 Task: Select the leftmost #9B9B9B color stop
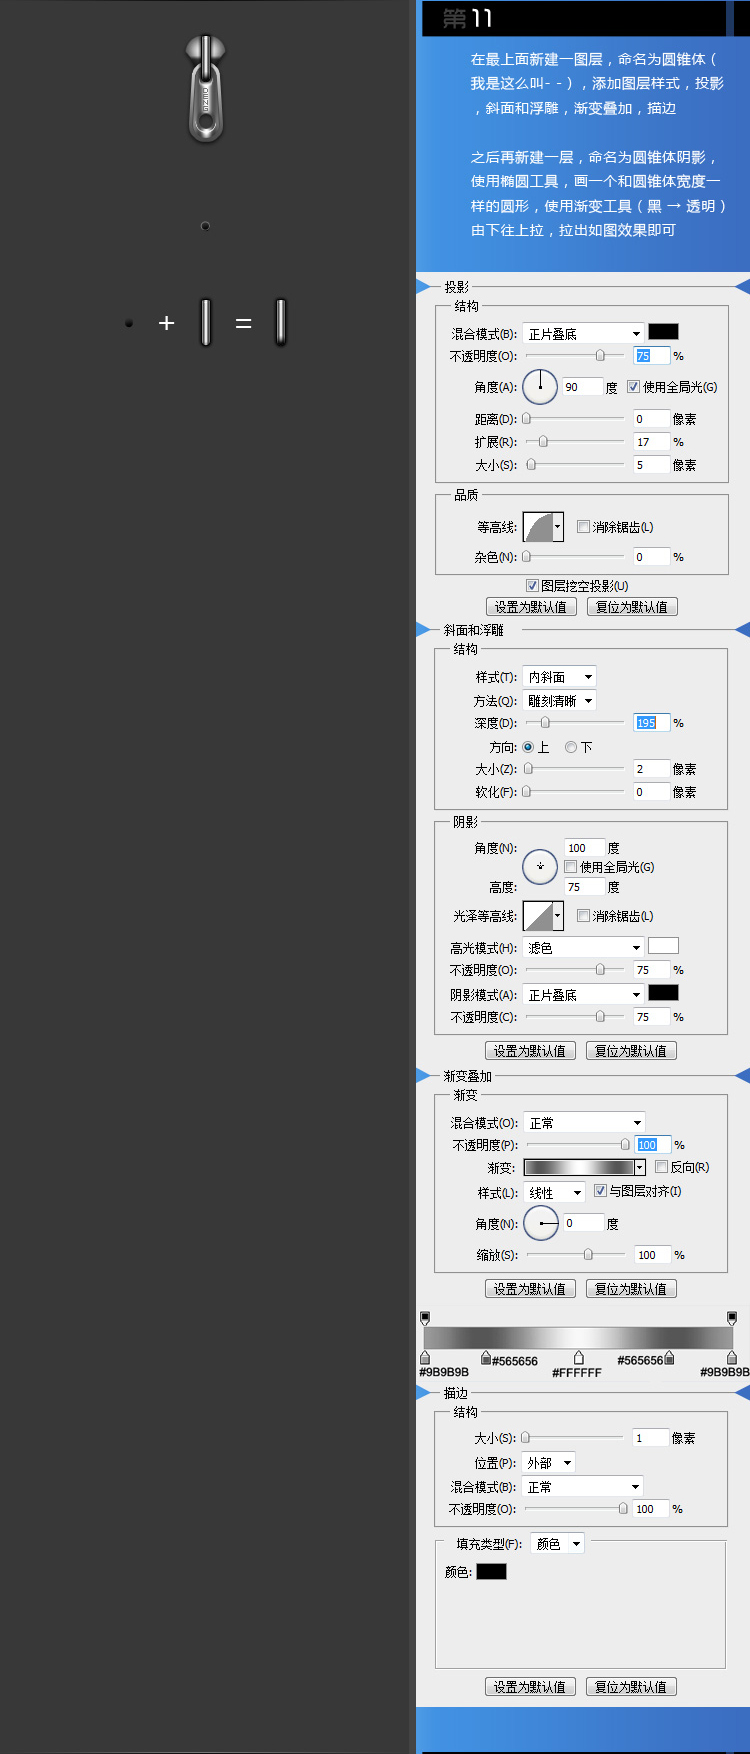point(425,1357)
